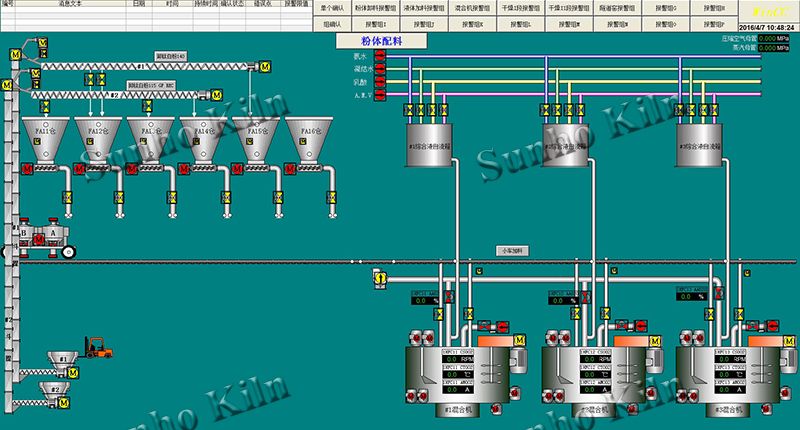Click the red motor under the FA12 silo
The width and height of the screenshot is (800, 430).
pos(80,169)
